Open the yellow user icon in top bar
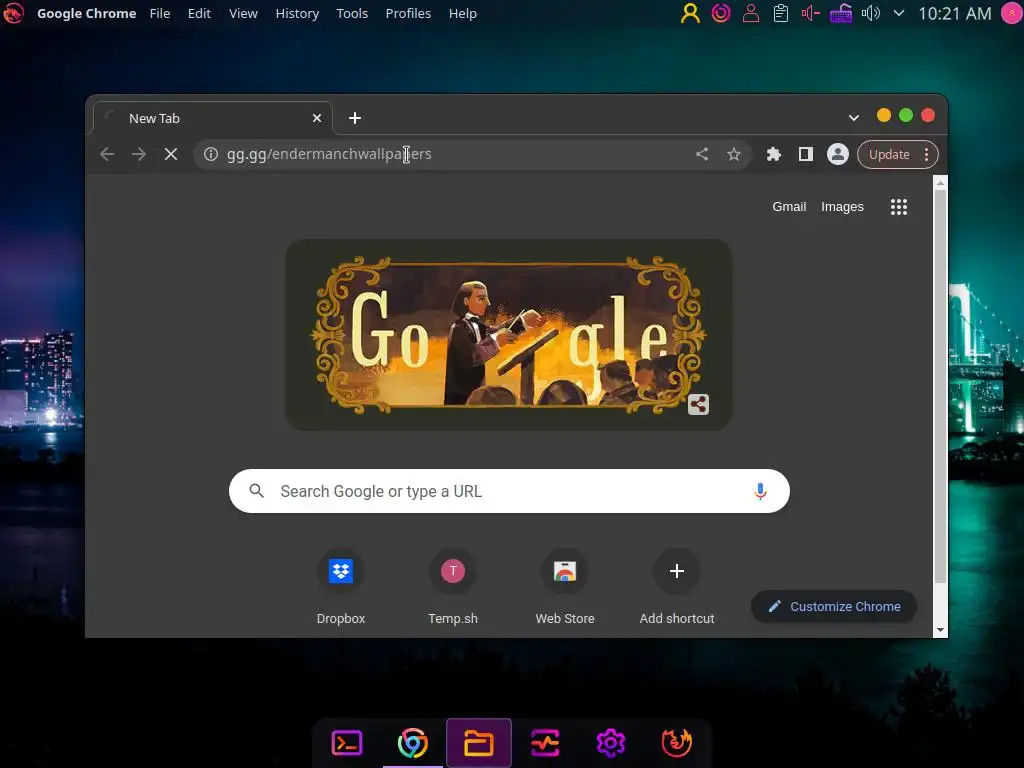 (690, 13)
